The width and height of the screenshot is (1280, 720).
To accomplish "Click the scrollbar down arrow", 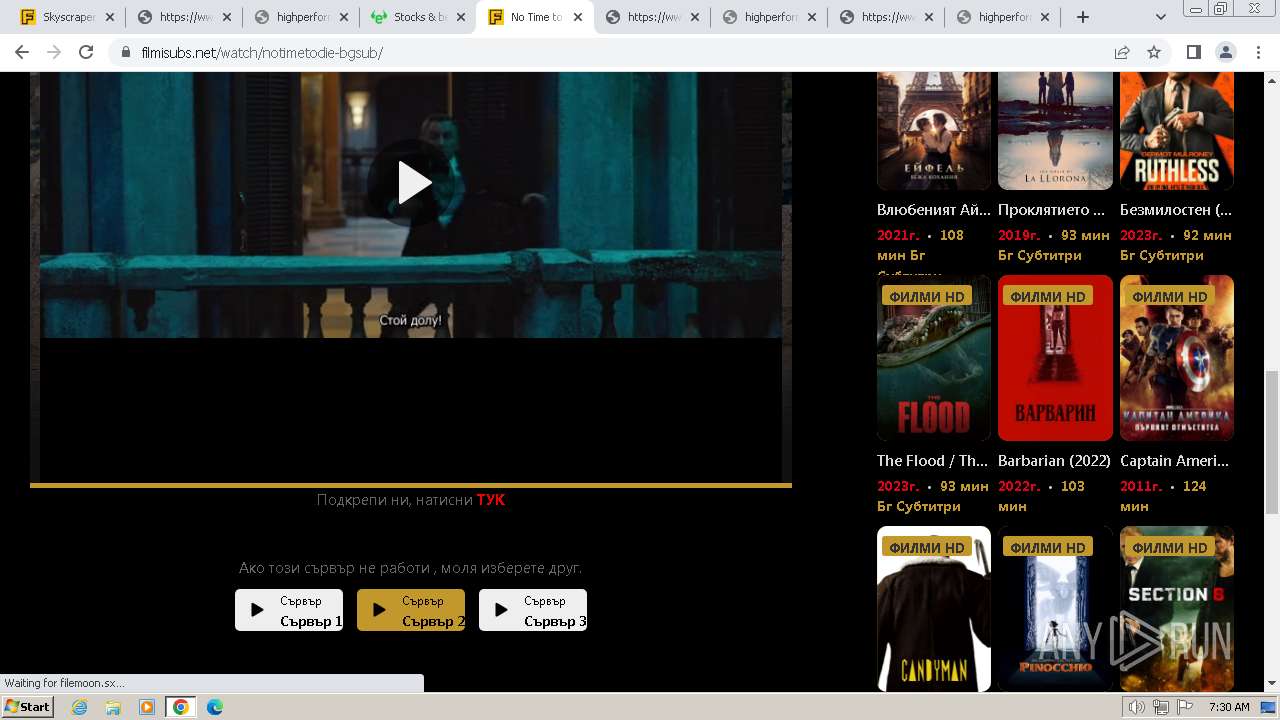I will coord(1272,684).
